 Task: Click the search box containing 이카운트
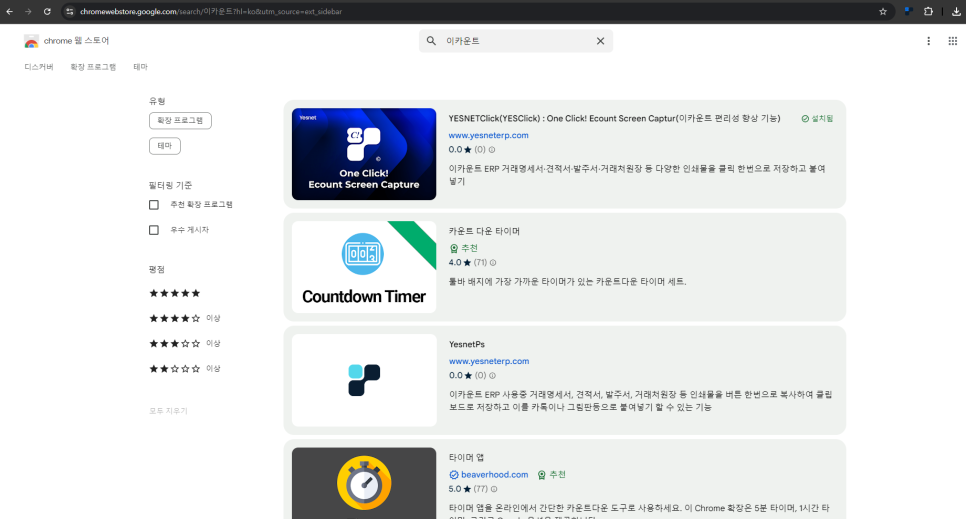coord(518,41)
